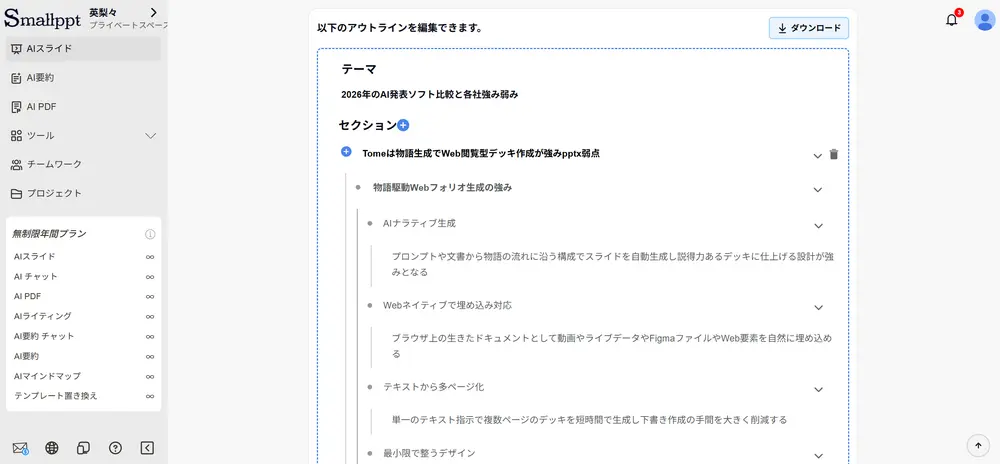Edit the テキストから多ページ化 item
This screenshot has height=464, width=1000.
pyautogui.click(x=434, y=387)
